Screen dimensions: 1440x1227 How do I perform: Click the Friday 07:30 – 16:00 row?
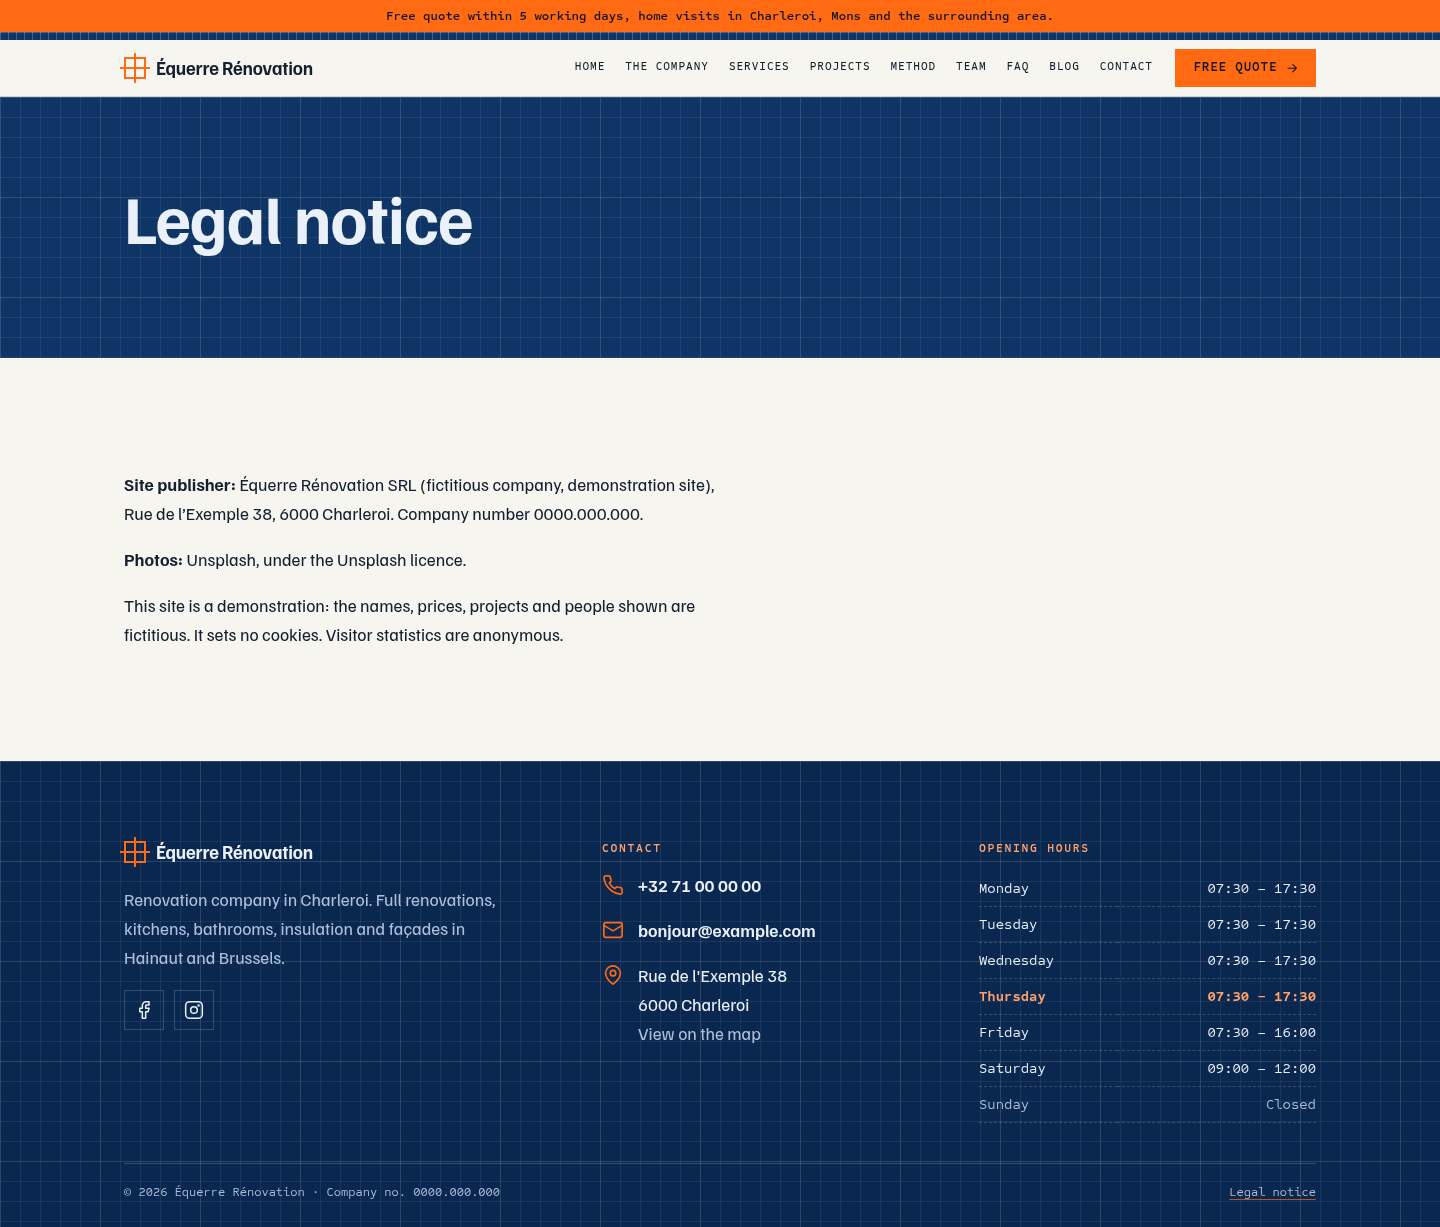coord(1147,1032)
